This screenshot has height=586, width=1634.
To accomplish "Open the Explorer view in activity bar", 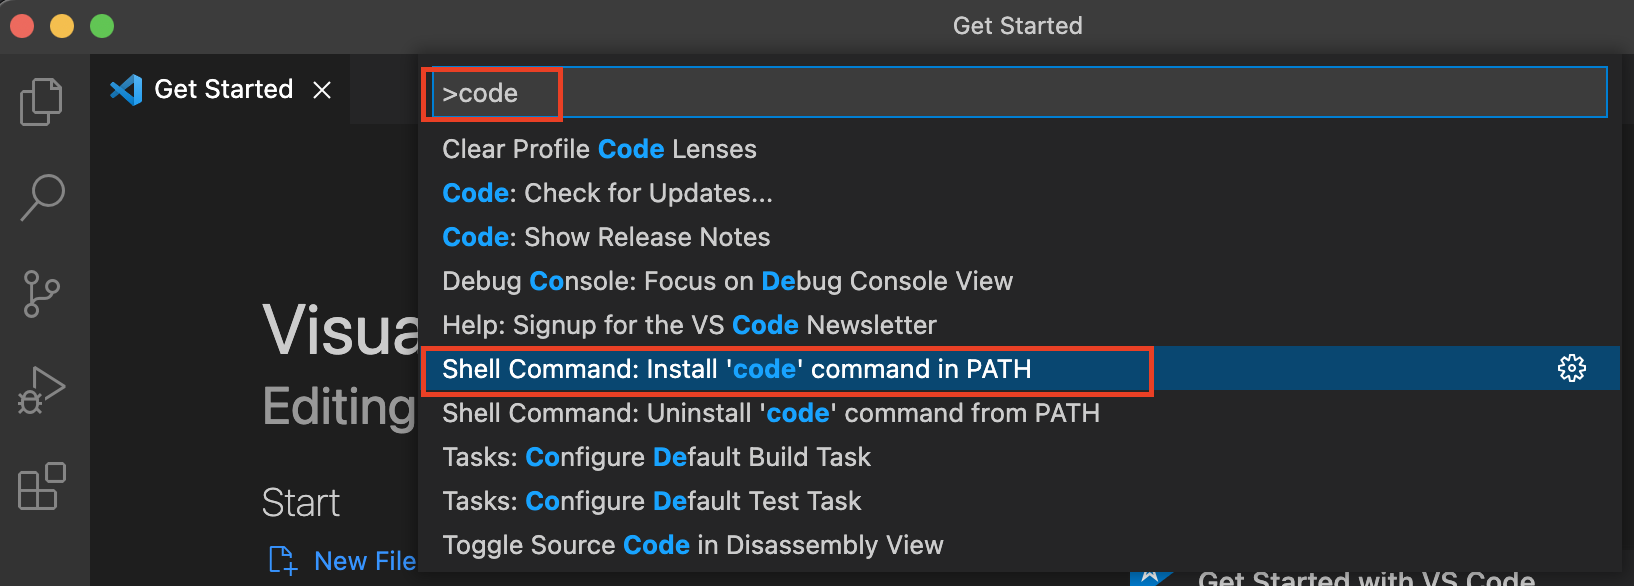I will (x=41, y=101).
